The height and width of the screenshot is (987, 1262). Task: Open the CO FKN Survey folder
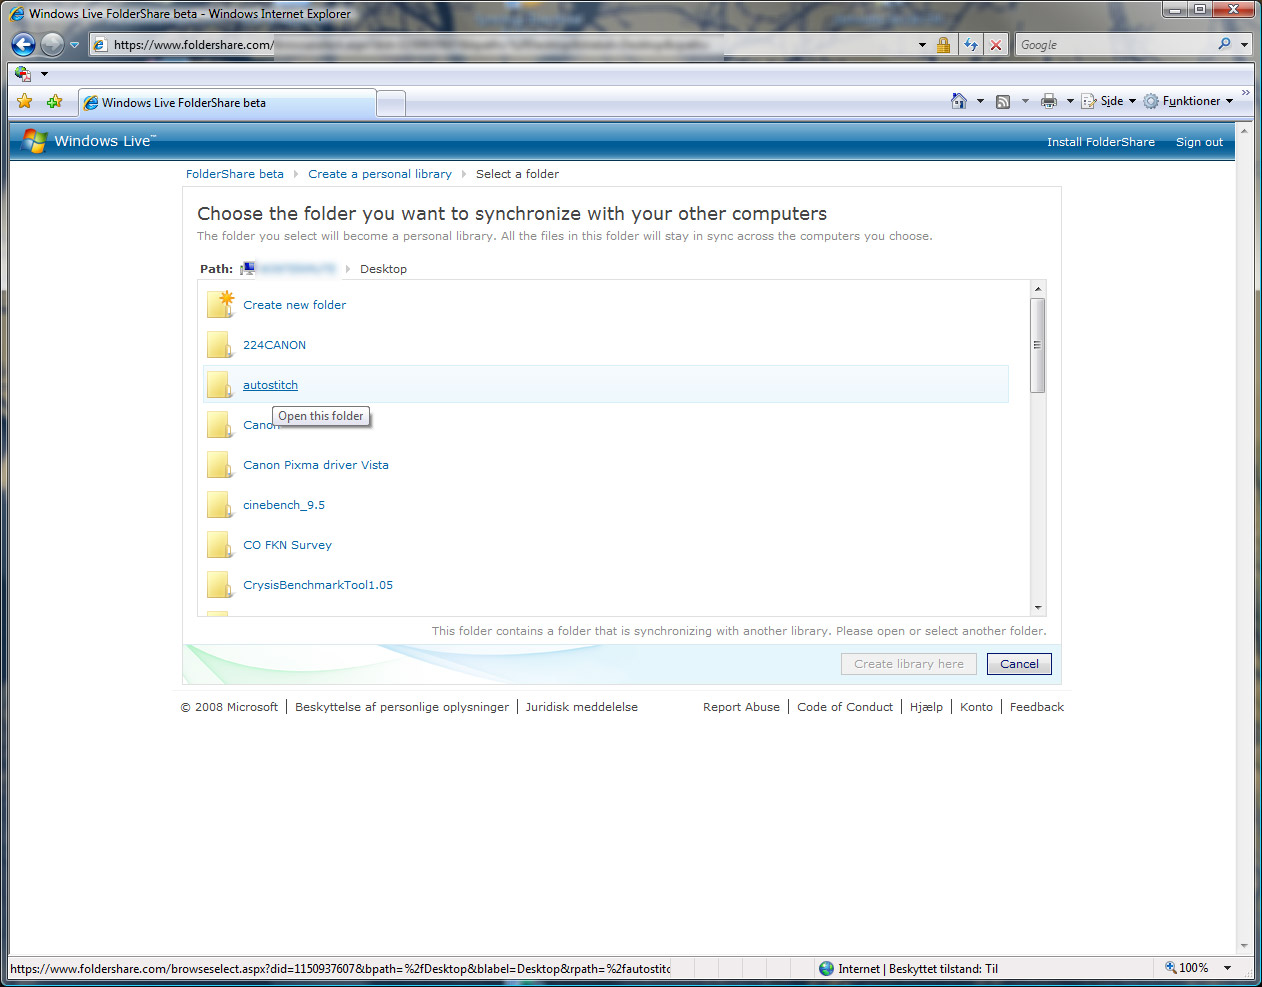(x=287, y=545)
